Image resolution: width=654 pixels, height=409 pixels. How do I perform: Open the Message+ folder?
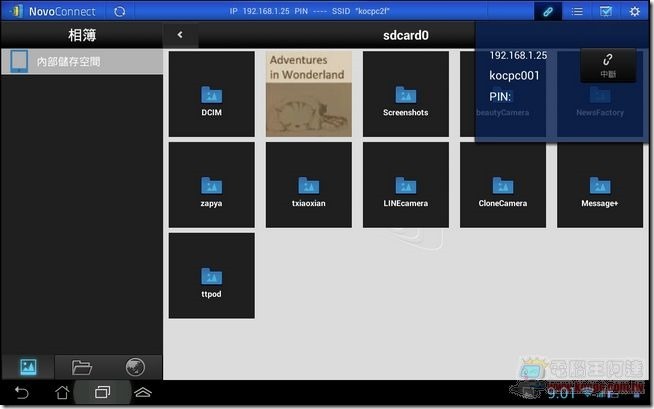(600, 185)
